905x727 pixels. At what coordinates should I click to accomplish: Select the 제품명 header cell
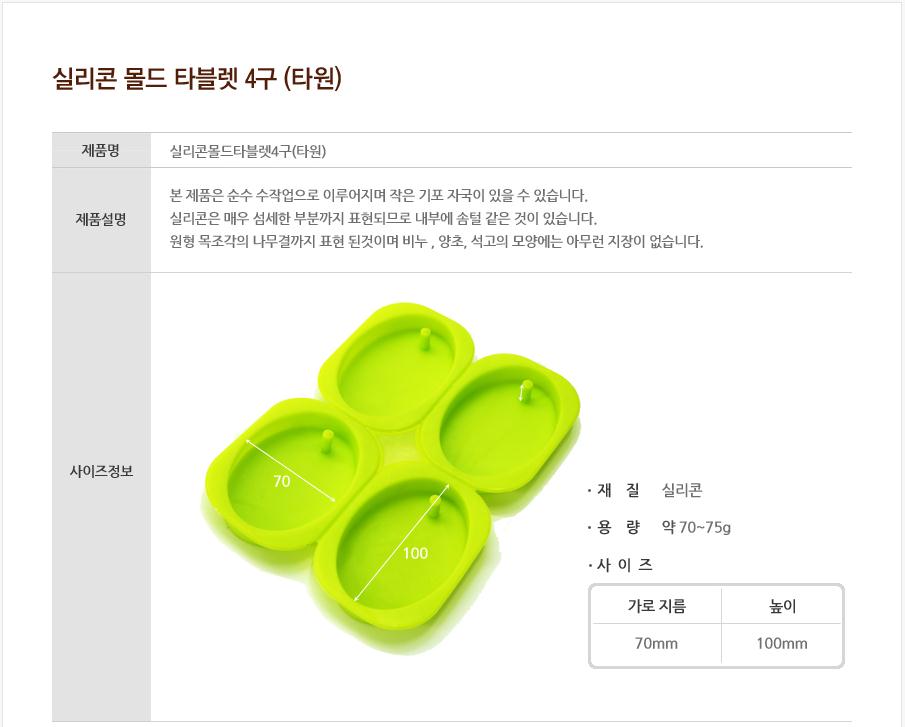pyautogui.click(x=101, y=150)
